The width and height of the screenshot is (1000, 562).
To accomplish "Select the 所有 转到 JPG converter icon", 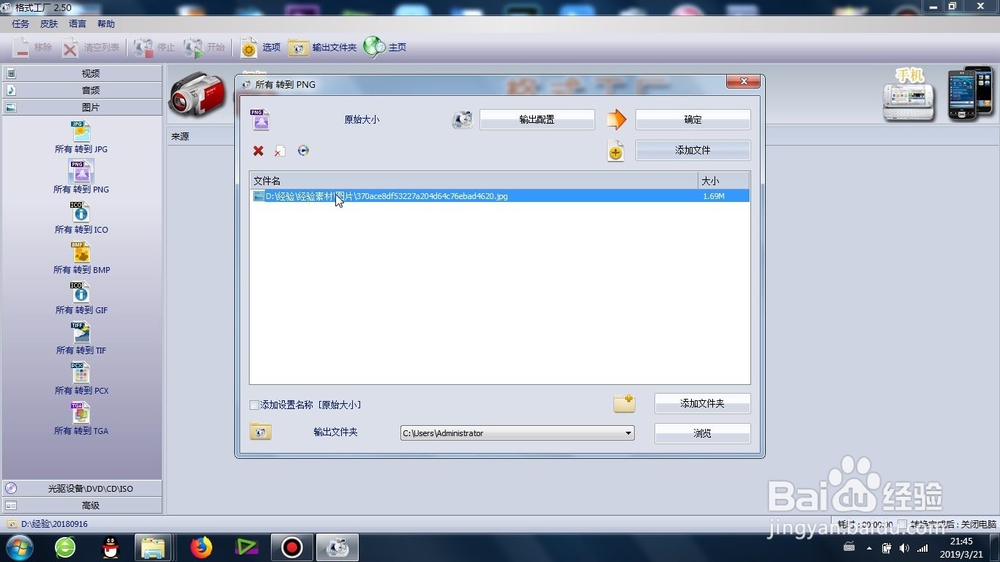I will click(x=81, y=131).
